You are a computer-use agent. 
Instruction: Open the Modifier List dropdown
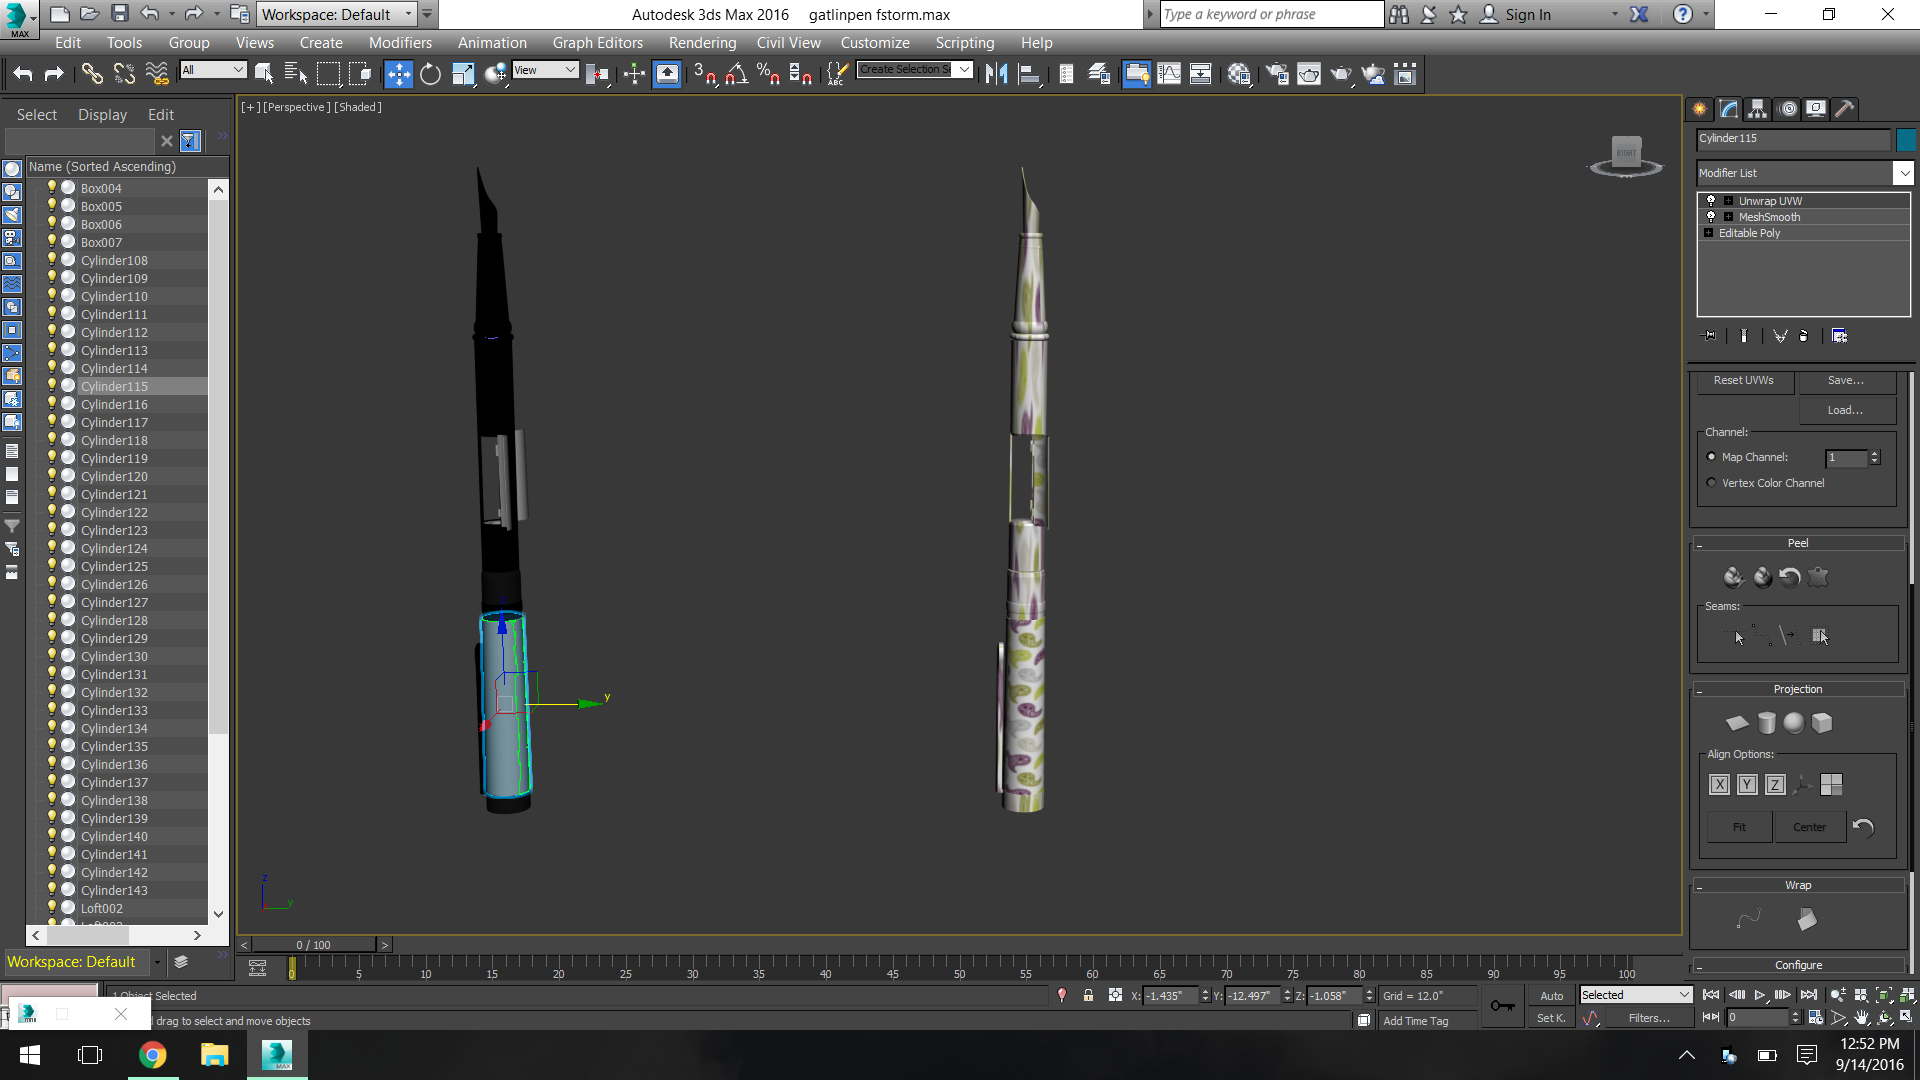(1903, 173)
